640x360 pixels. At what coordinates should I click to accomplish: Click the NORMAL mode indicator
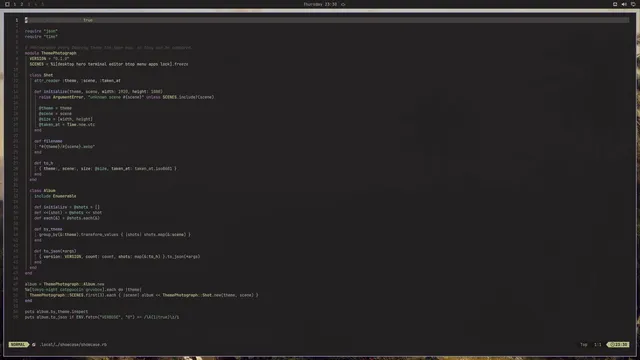click(18, 344)
